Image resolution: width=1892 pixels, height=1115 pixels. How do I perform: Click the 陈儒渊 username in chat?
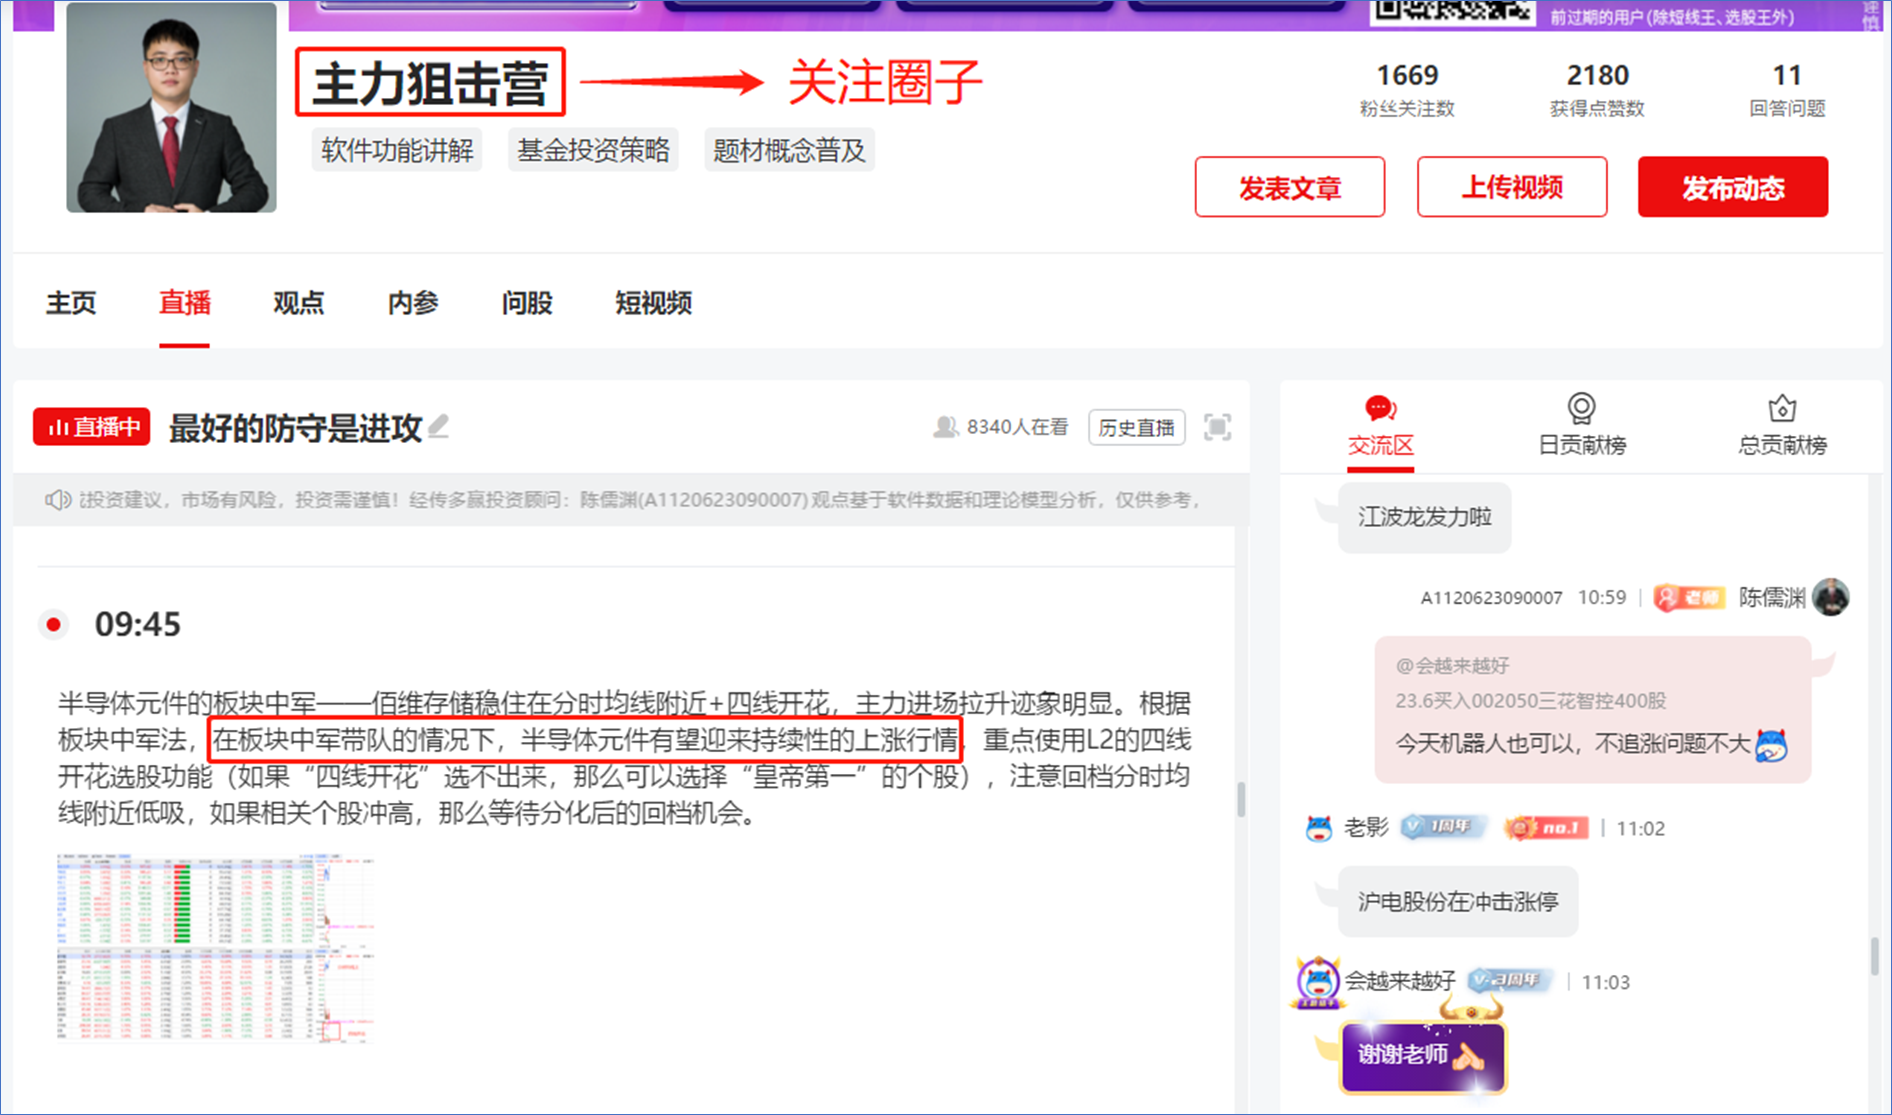click(x=1772, y=598)
